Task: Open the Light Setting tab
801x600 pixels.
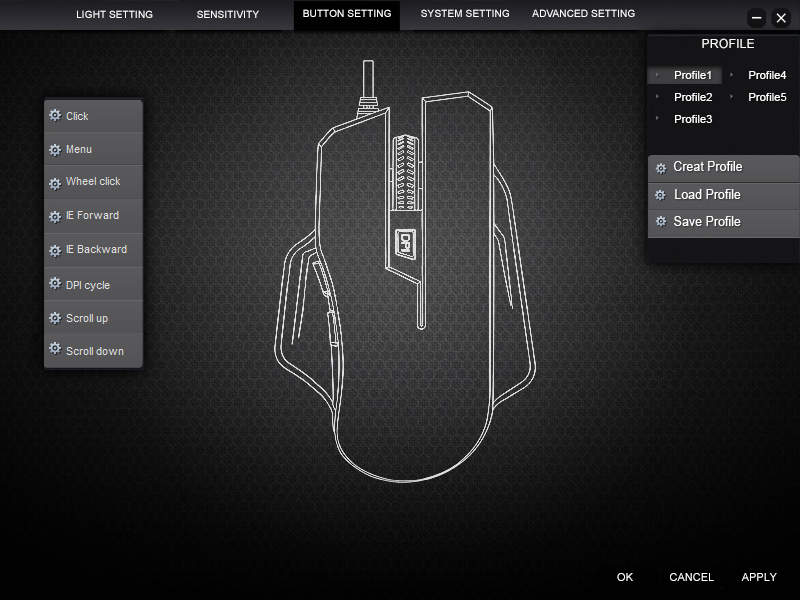Action: tap(114, 14)
